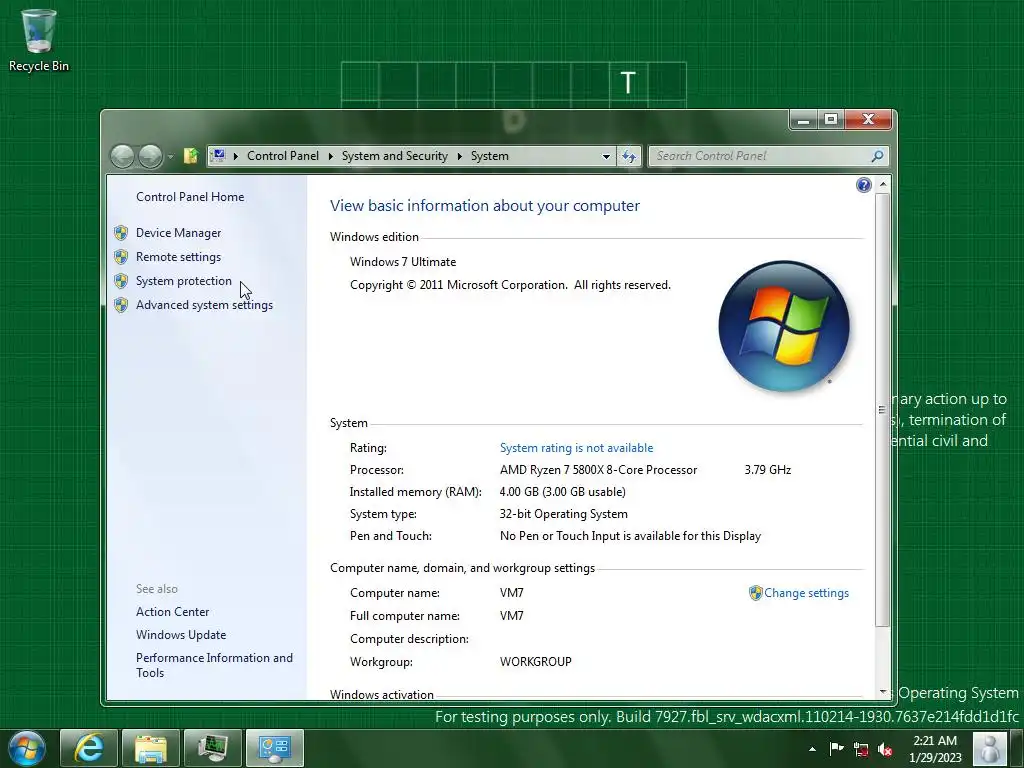Open recent pages dropdown arrow
The image size is (1024, 768).
[x=170, y=157]
